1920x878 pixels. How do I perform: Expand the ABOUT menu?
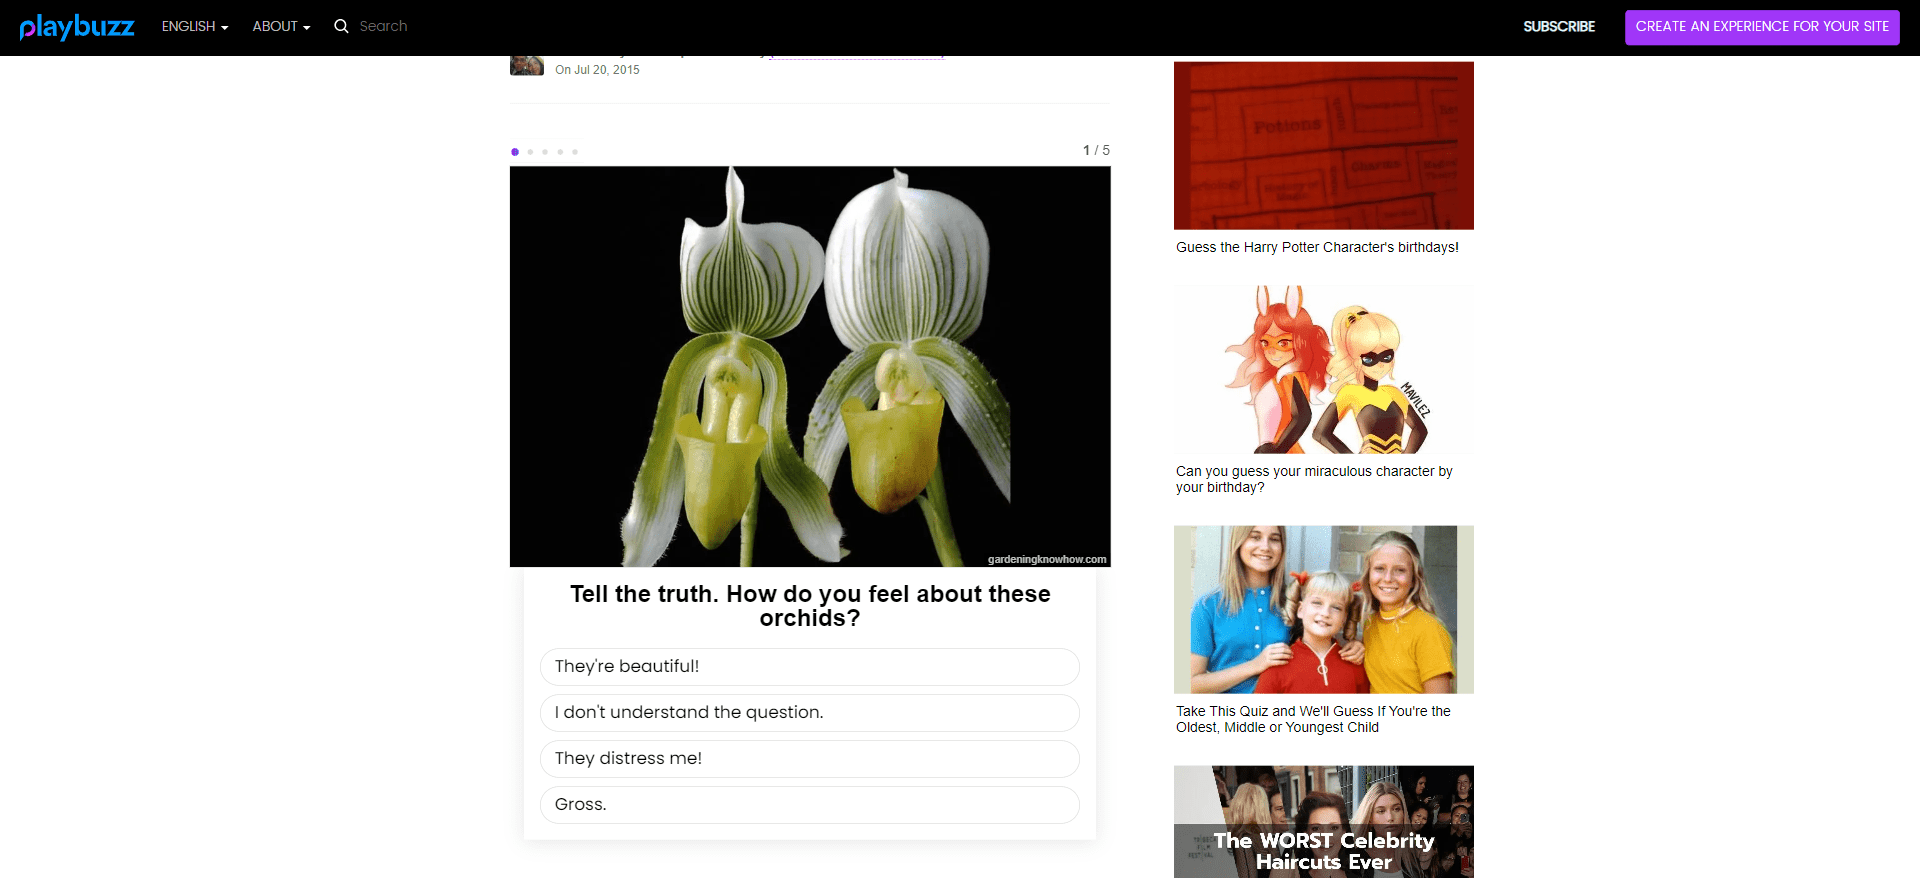281,27
